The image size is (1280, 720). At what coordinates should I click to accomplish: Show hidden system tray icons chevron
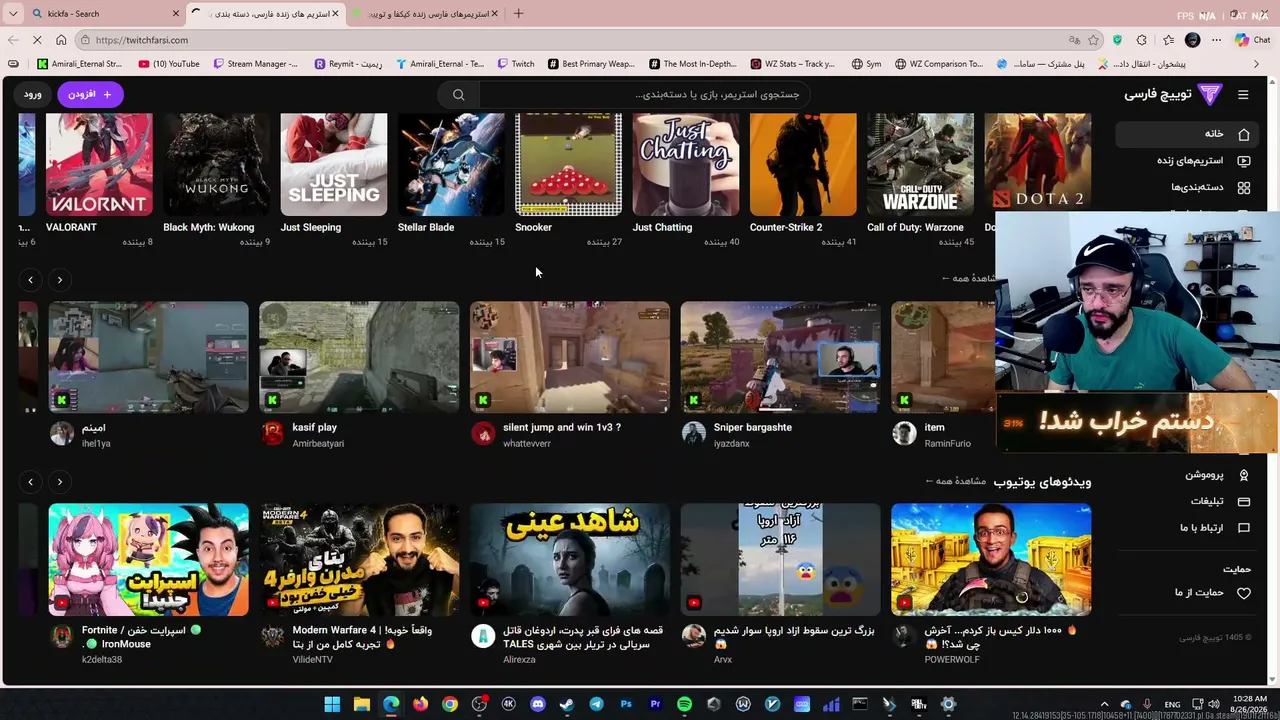tap(1104, 704)
